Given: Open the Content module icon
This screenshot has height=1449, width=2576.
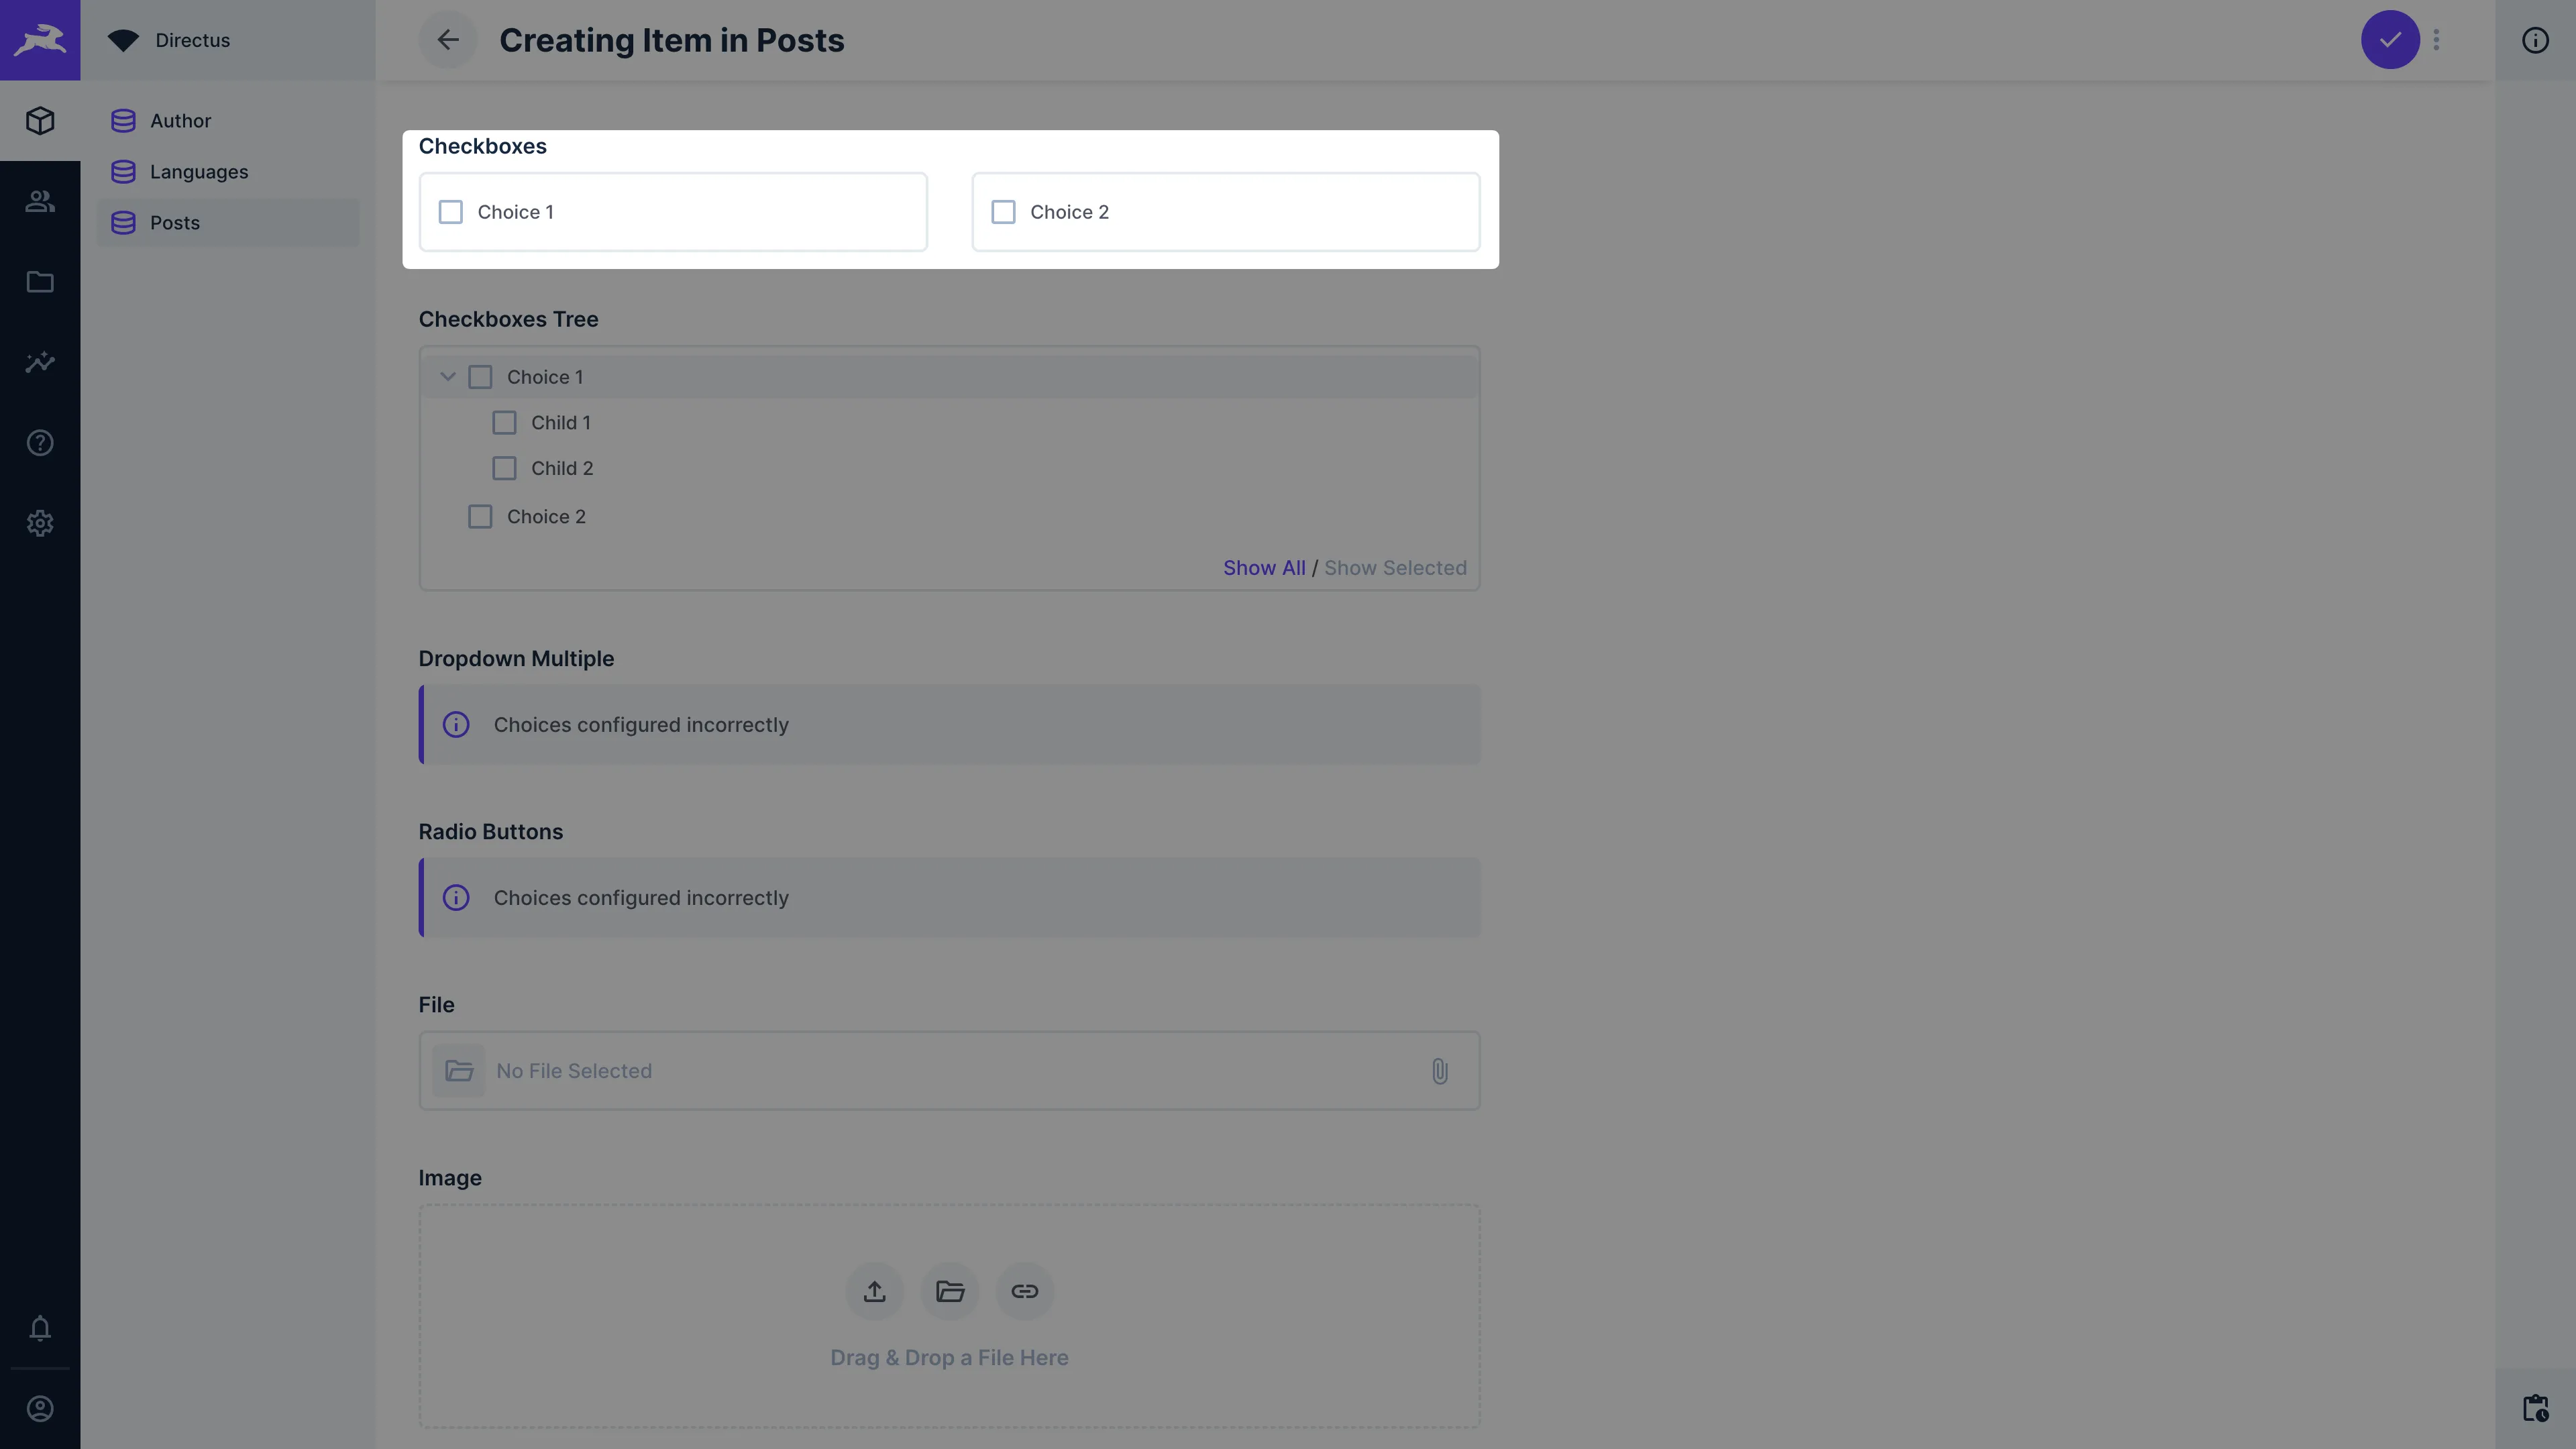Looking at the screenshot, I should pyautogui.click(x=40, y=120).
